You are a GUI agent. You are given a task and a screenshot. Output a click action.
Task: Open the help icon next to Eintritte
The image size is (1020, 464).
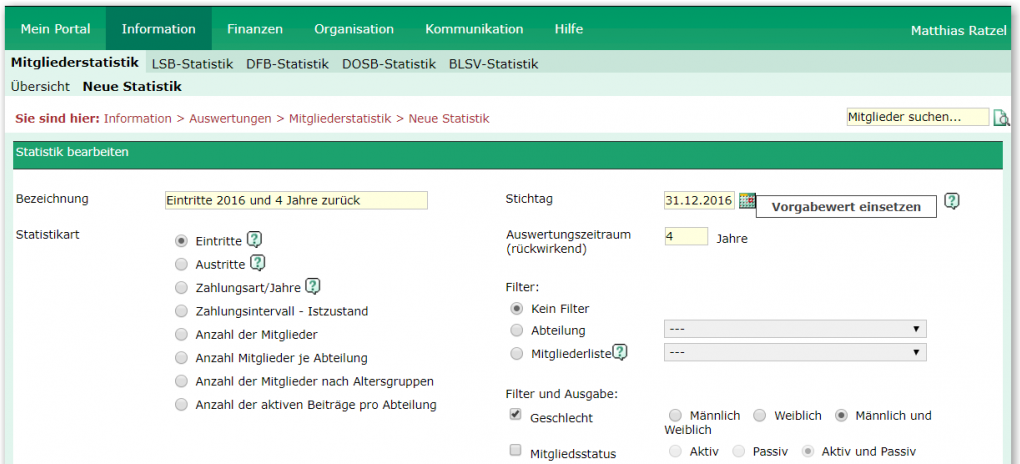click(x=254, y=240)
